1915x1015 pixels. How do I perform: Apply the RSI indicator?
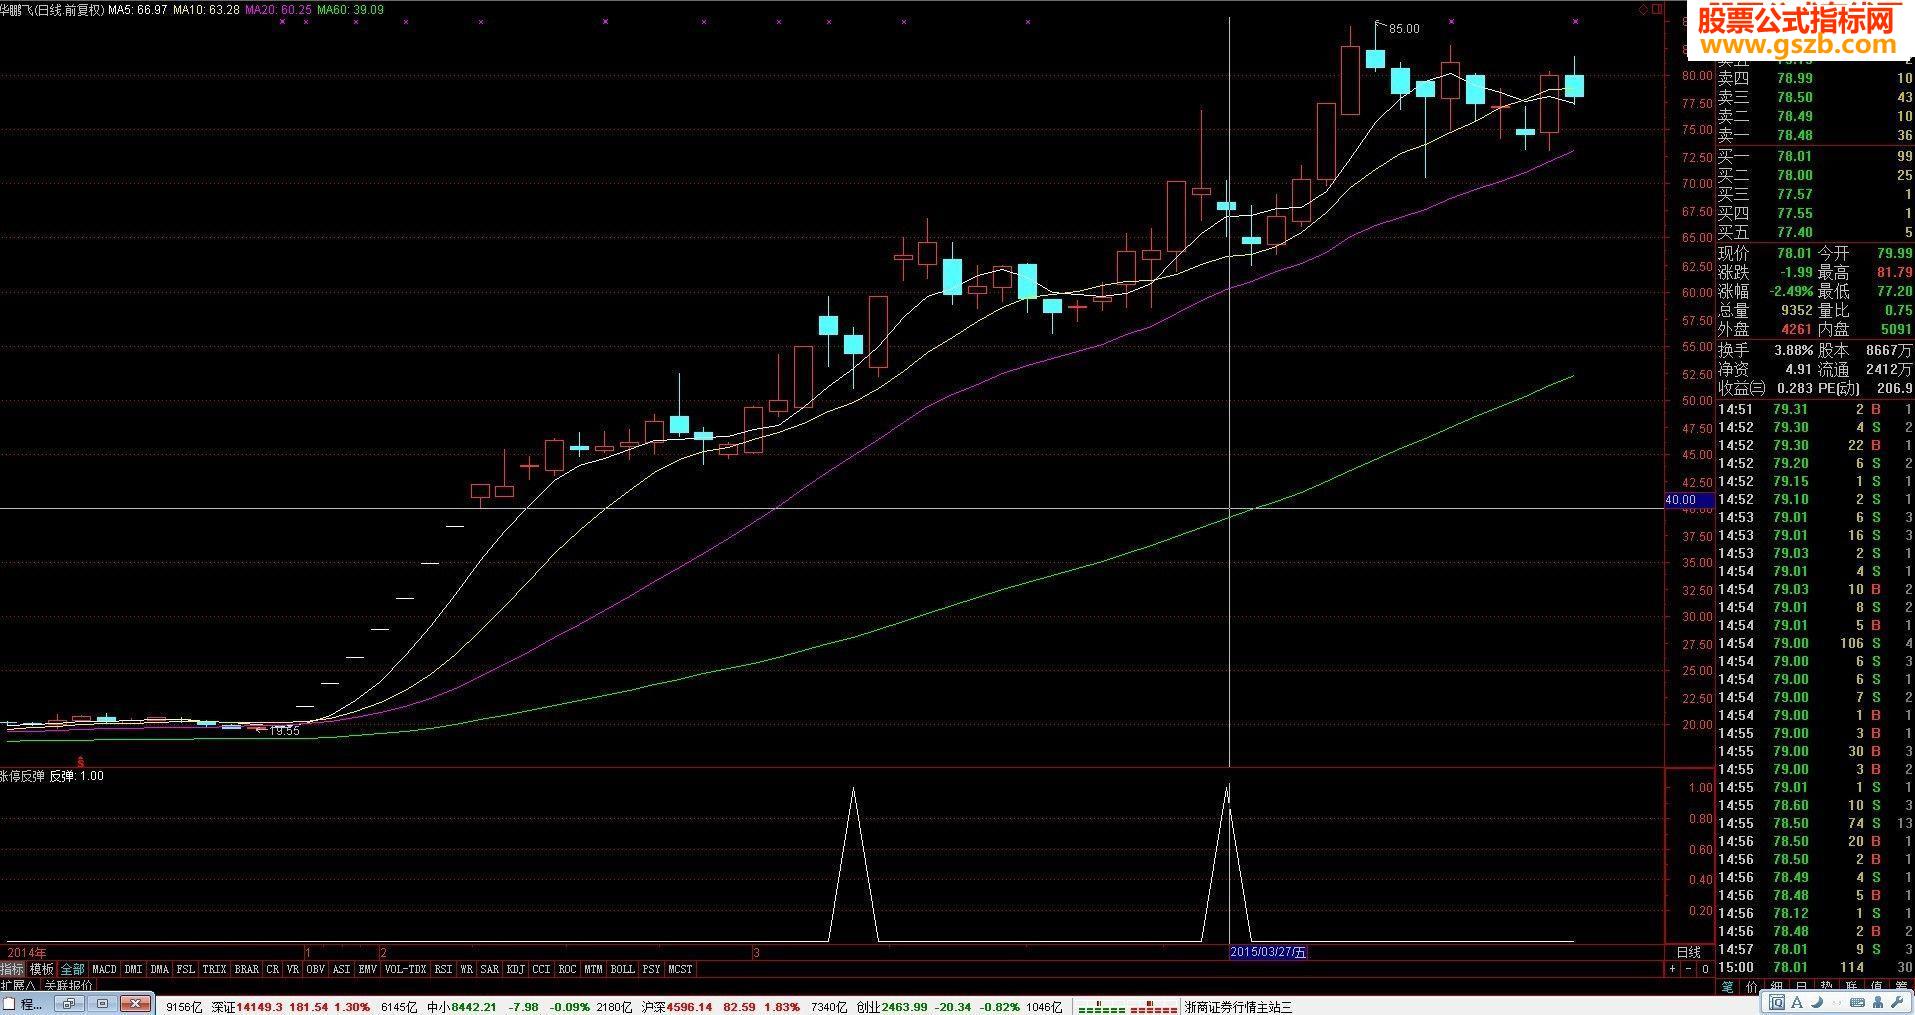(x=443, y=969)
